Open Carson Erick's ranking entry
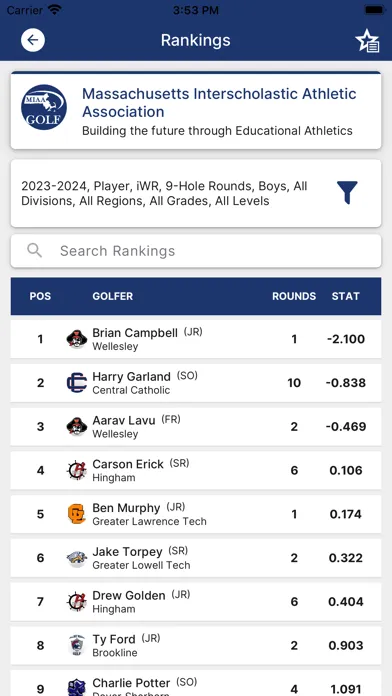The image size is (392, 696). [196, 471]
